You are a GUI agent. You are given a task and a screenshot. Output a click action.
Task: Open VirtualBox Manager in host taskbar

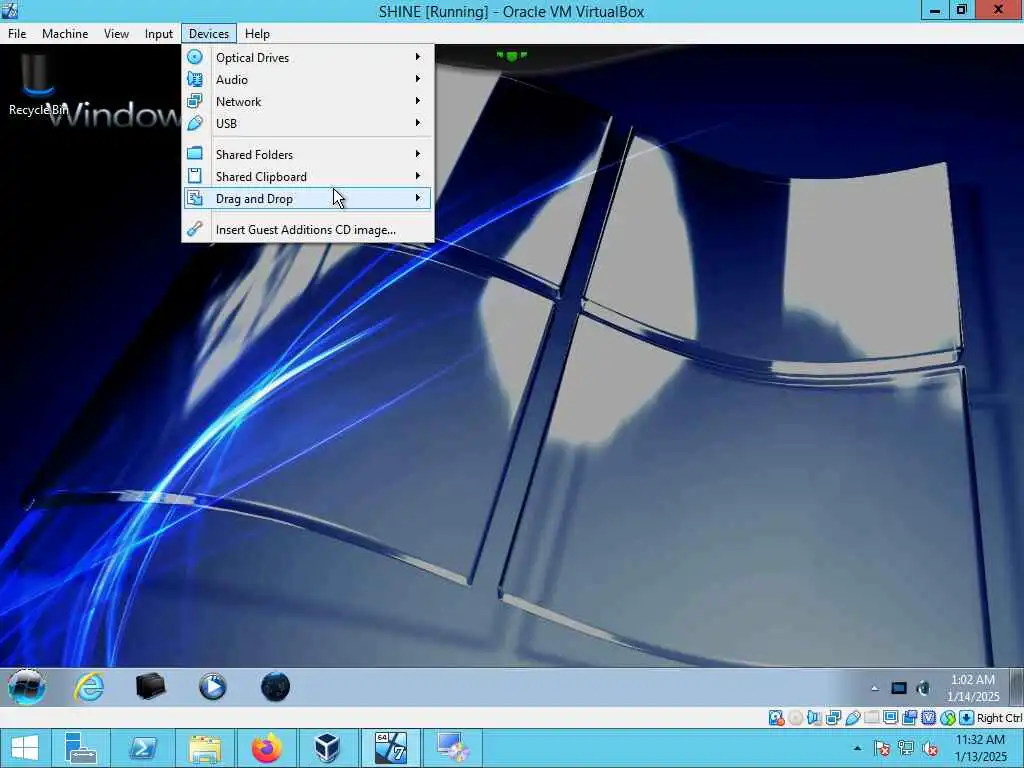coord(327,748)
